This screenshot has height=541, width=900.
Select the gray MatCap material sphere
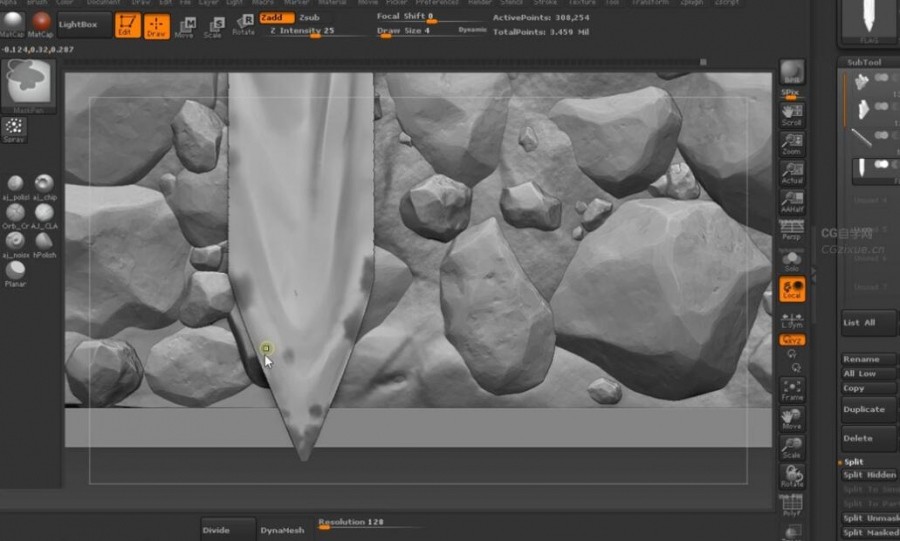pyautogui.click(x=12, y=24)
